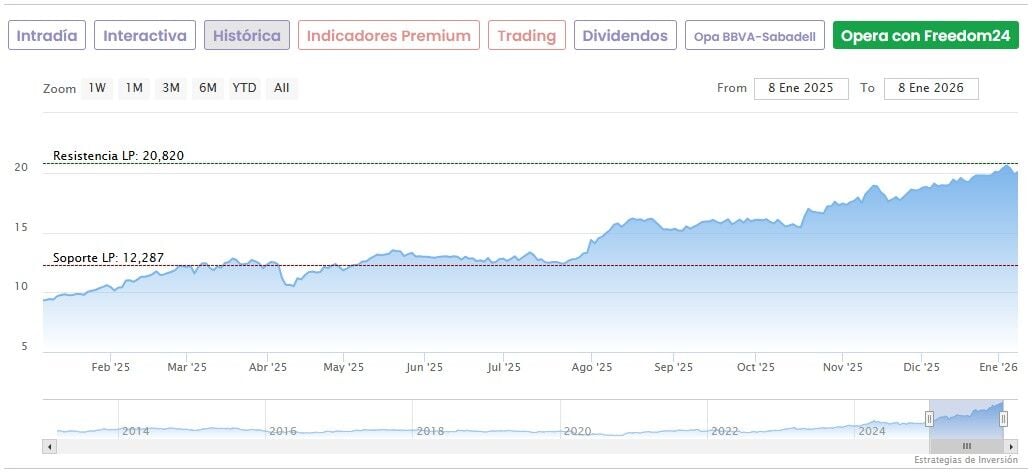Select the 1W zoom range
Viewport: 1033px width, 472px height.
(x=97, y=88)
